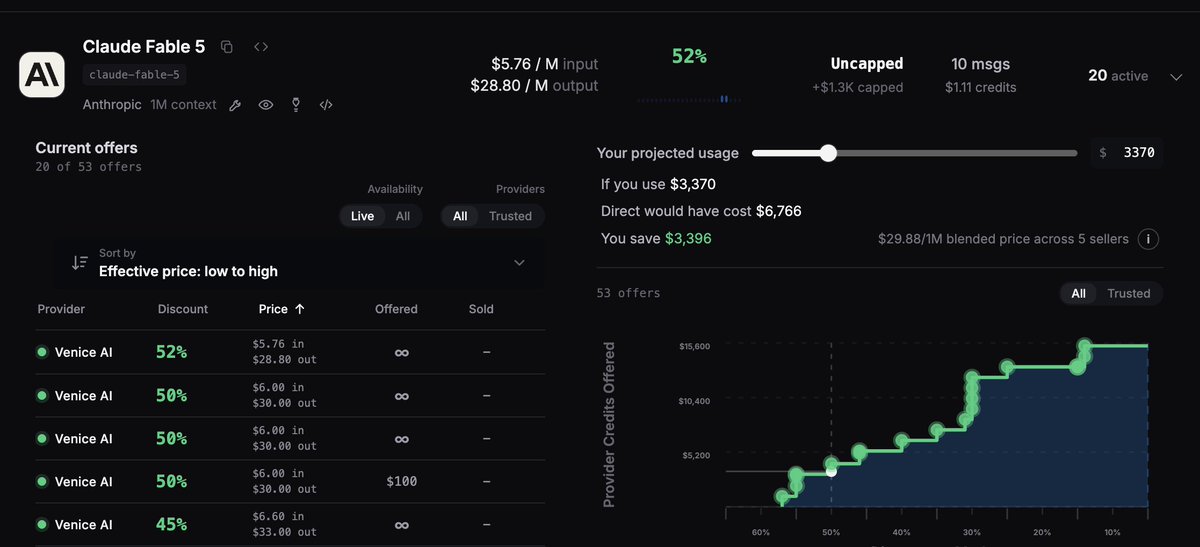
Task: Sort by the Sold column header
Action: [481, 309]
